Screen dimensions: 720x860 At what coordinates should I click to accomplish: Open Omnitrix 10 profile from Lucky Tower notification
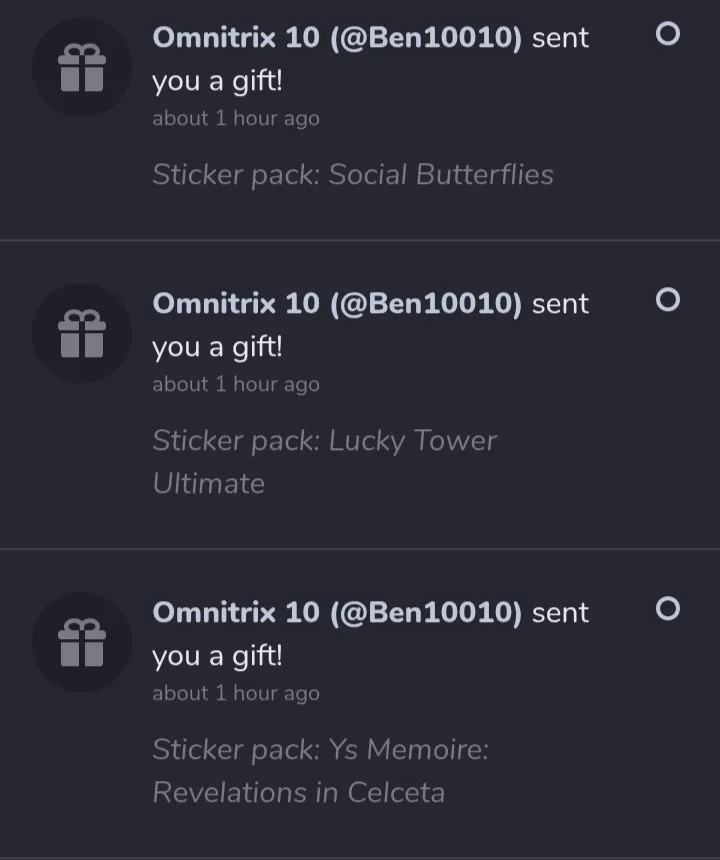tap(336, 303)
